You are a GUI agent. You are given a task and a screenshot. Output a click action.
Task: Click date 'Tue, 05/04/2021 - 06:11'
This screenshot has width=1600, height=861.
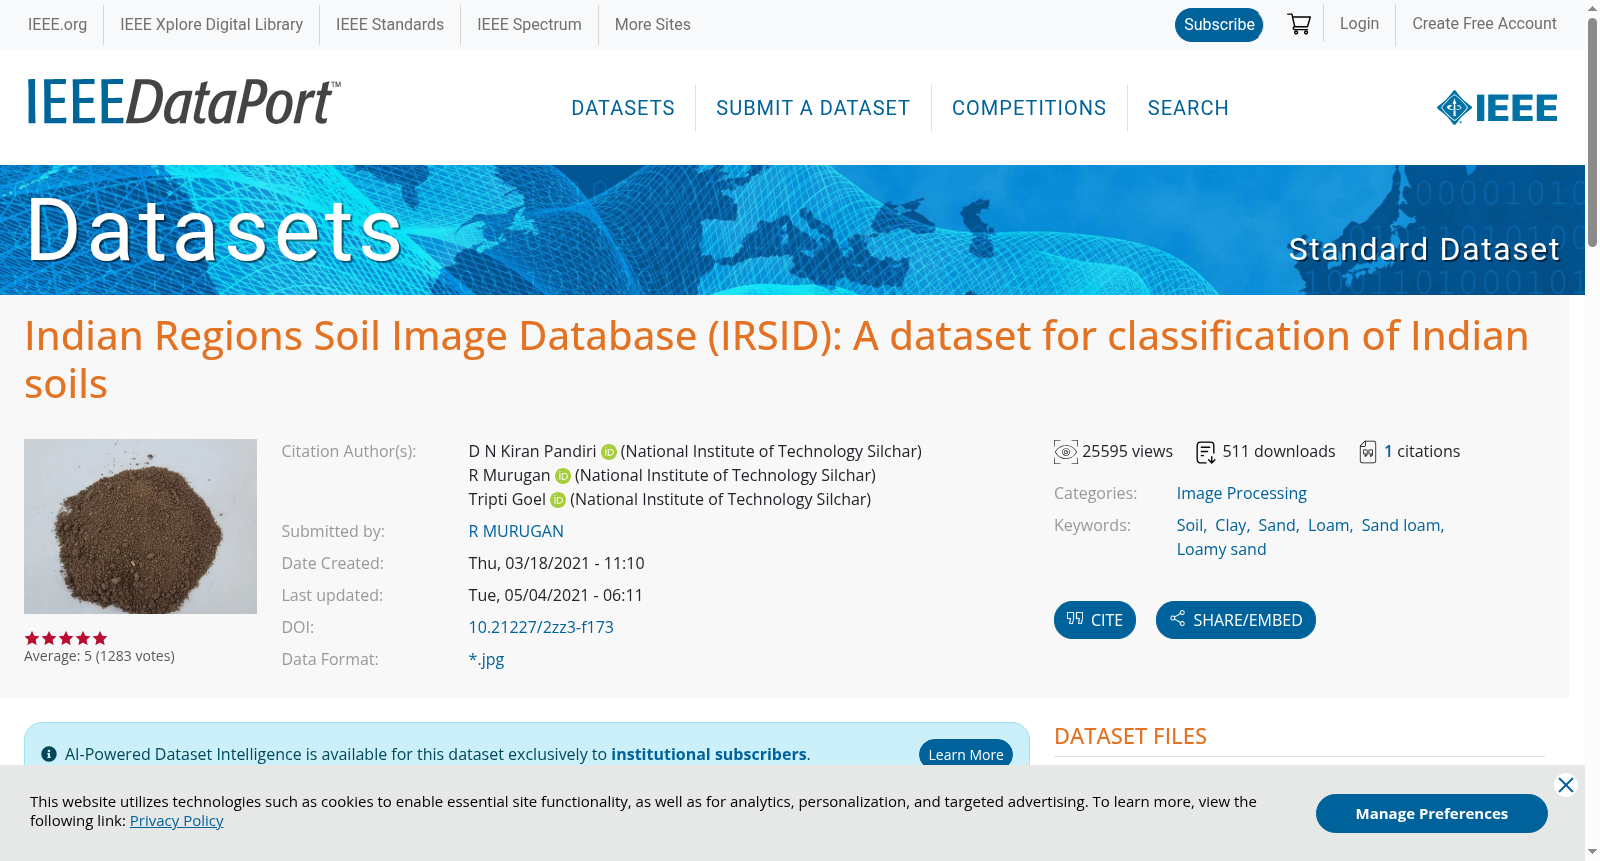[x=556, y=596]
